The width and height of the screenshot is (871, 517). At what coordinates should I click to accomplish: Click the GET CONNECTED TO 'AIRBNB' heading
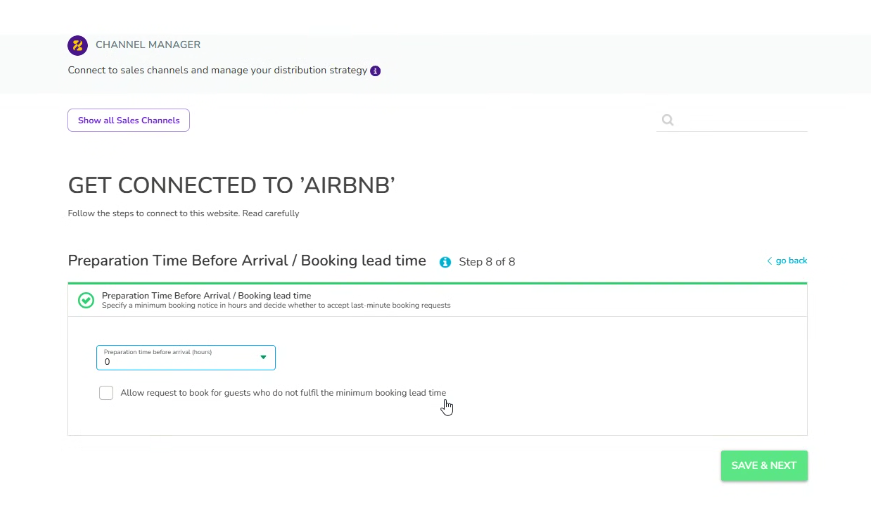tap(232, 185)
